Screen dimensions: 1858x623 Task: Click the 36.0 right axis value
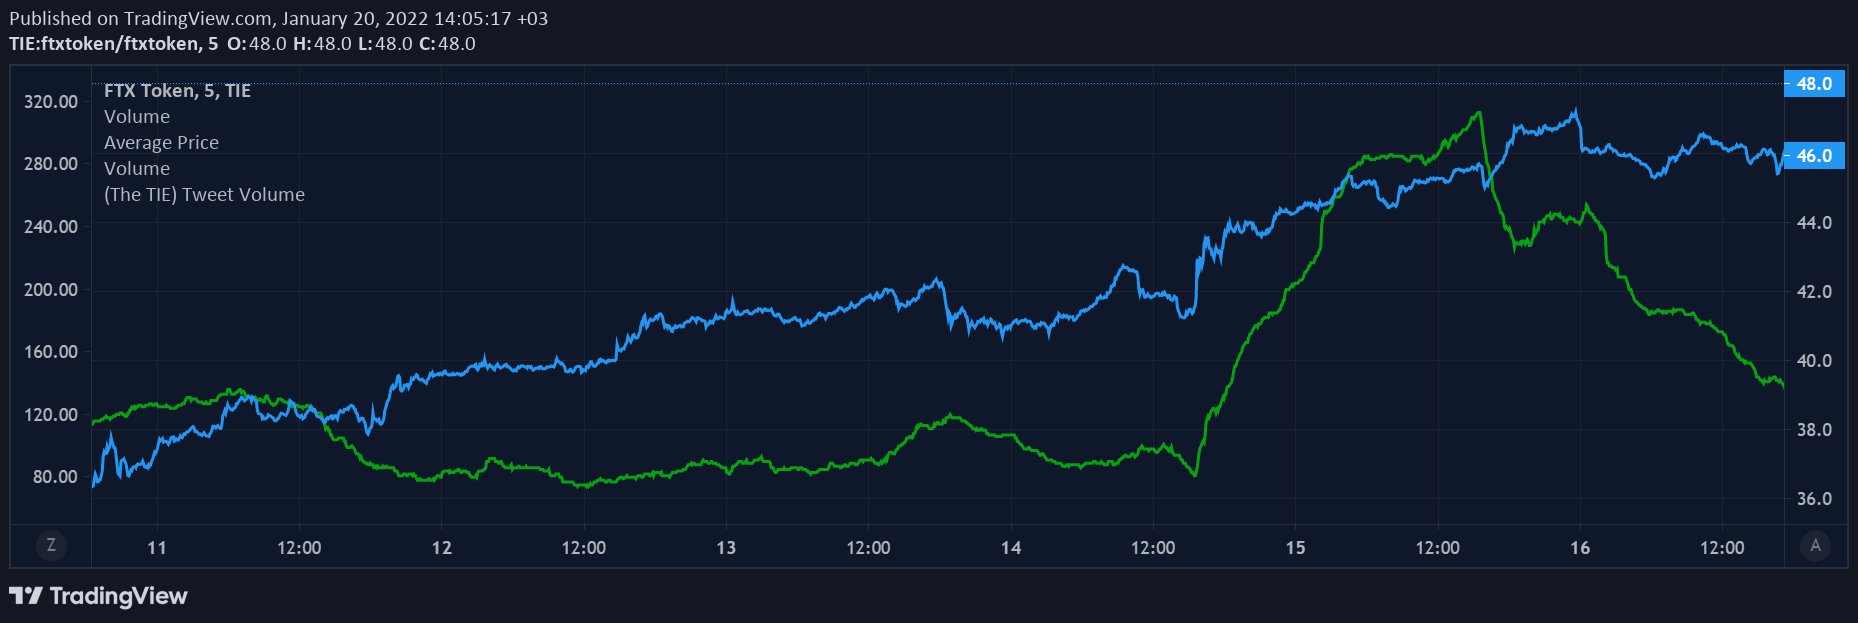coord(1814,499)
